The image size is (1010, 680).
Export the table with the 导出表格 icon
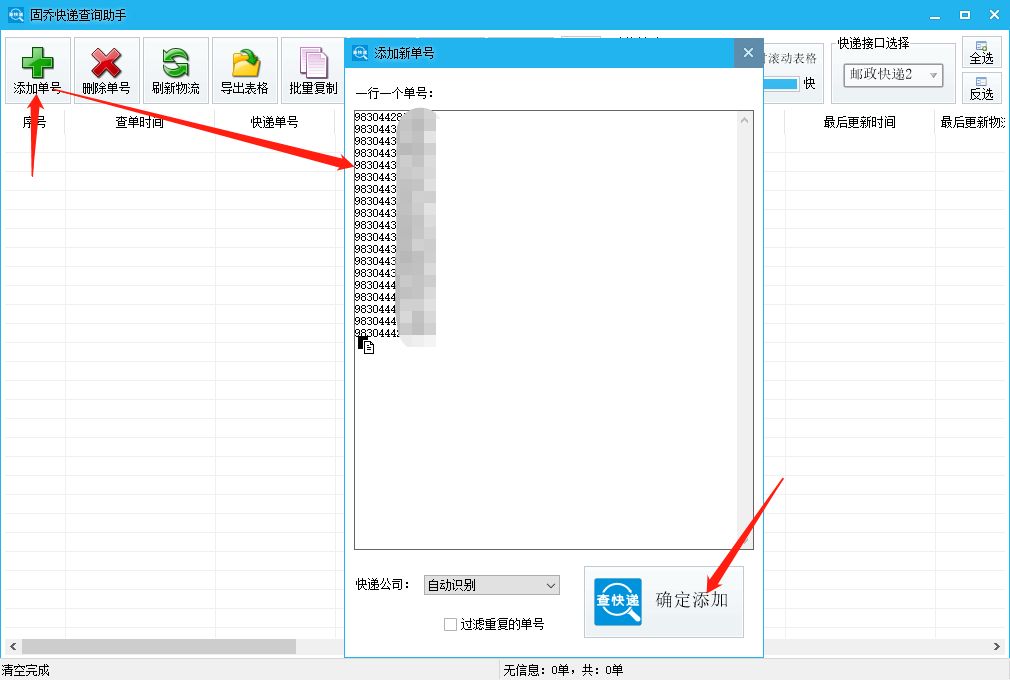[245, 63]
